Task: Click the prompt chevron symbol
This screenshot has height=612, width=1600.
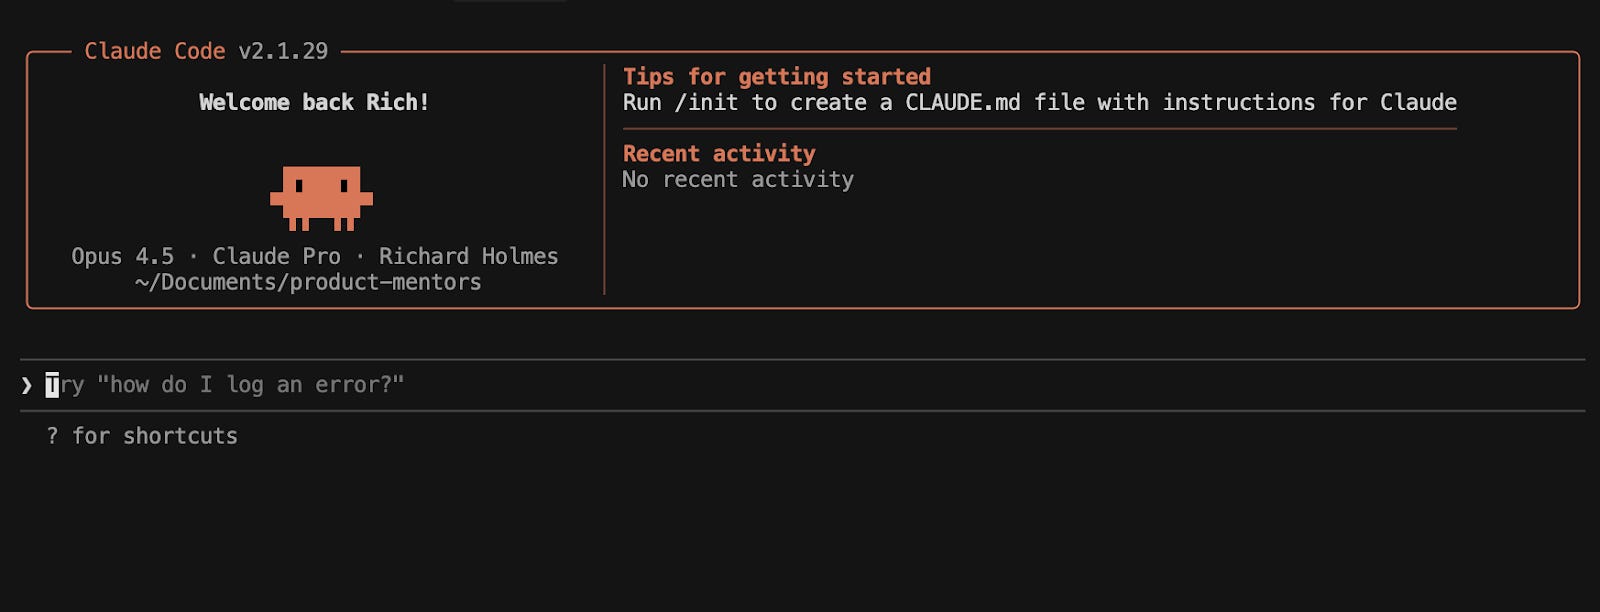Action: (x=27, y=385)
